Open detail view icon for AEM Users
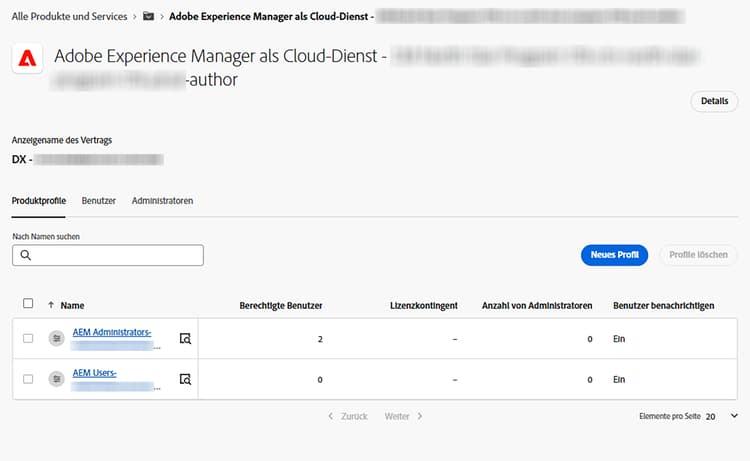 click(x=185, y=379)
